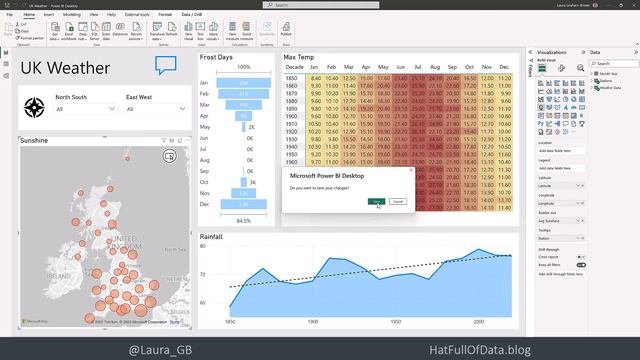
Task: Click Copy in the Clipboard group
Action: coord(22,31)
